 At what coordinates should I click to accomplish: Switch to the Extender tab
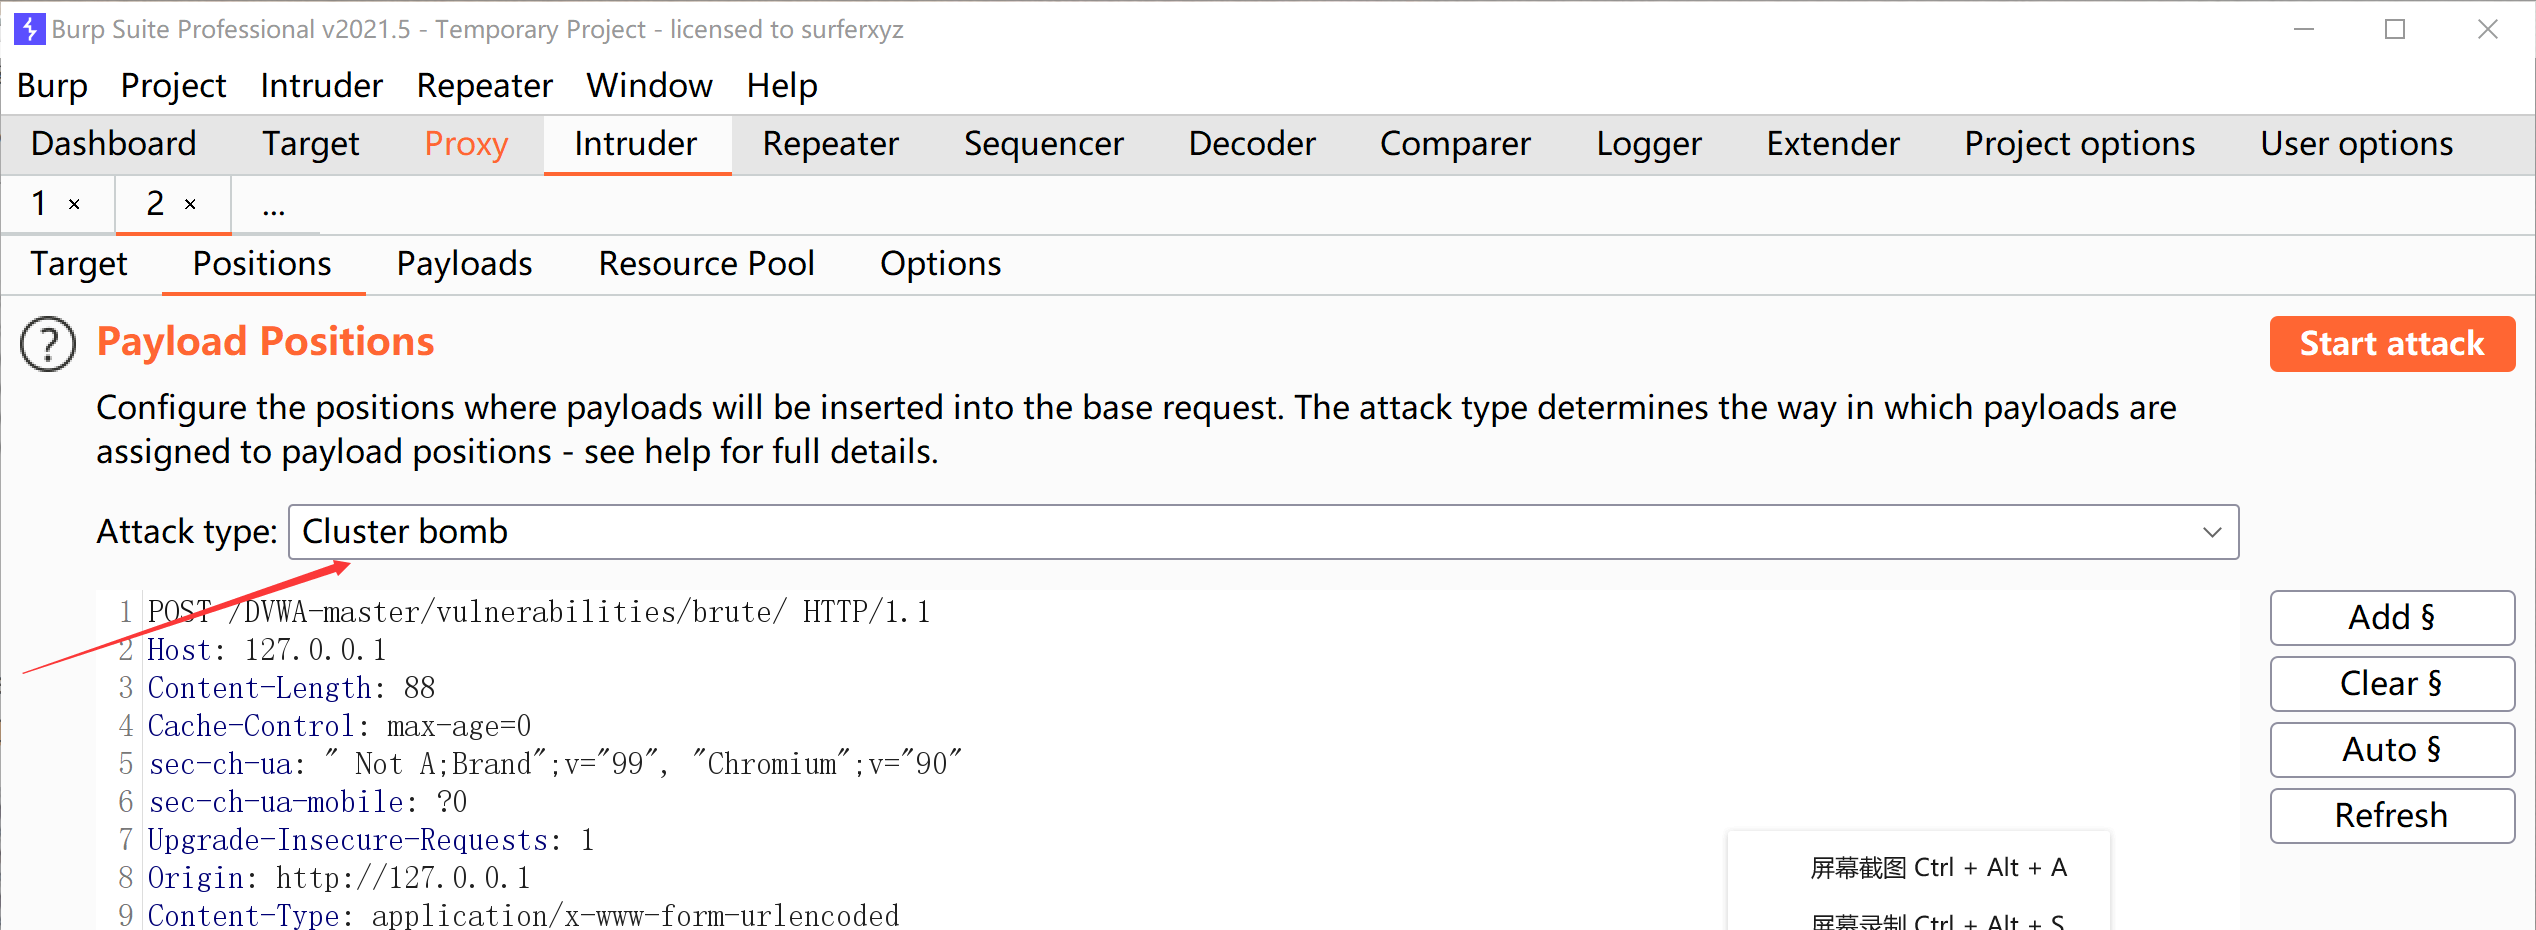1833,145
